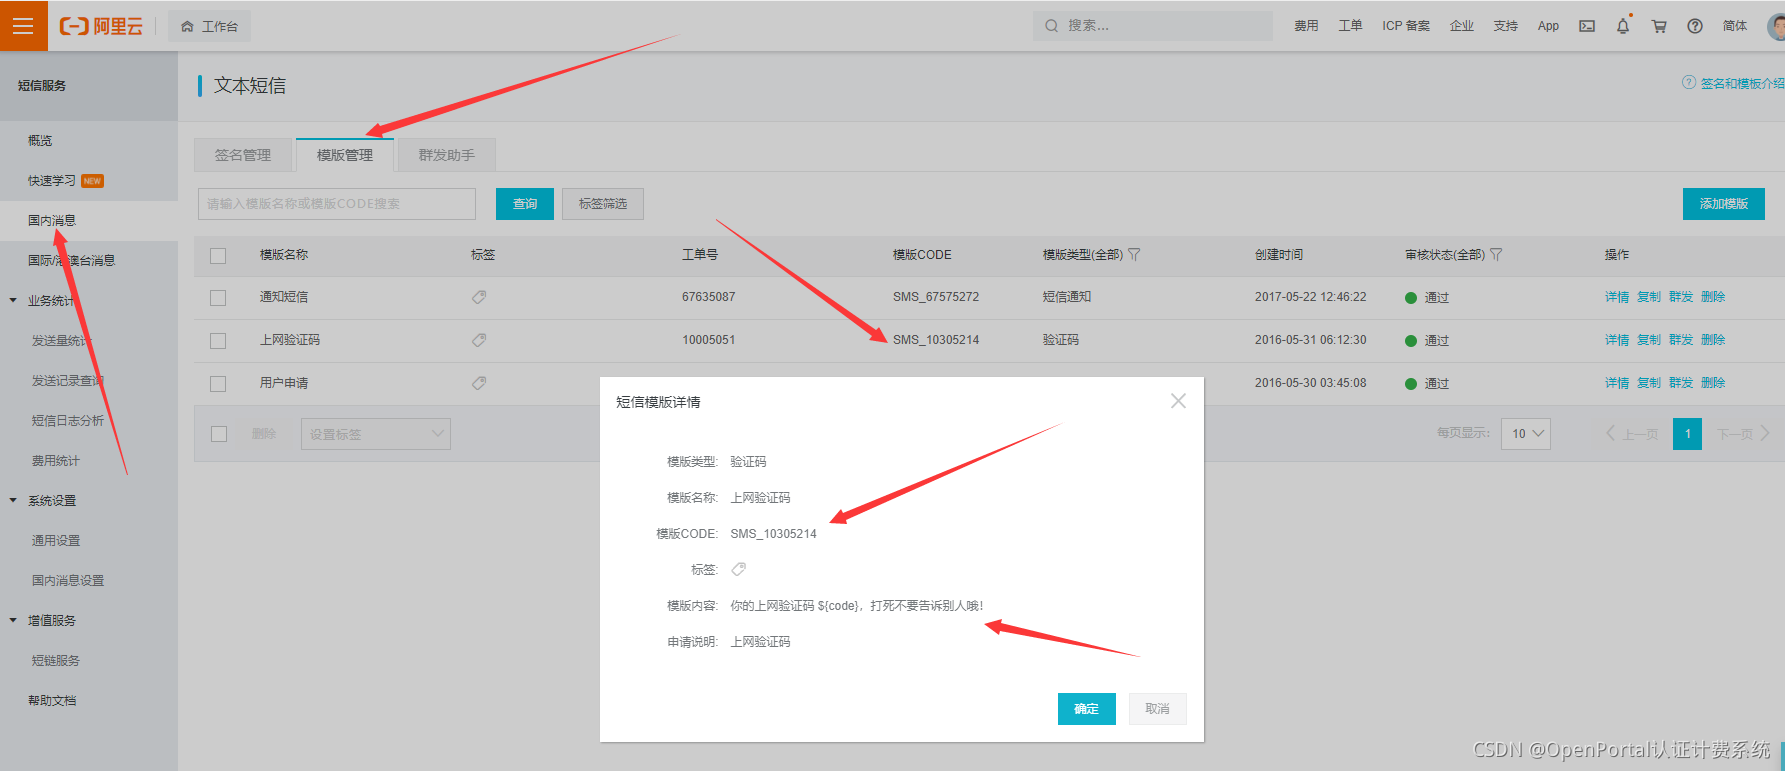This screenshot has width=1785, height=771.
Task: Click the 标签筛选 button
Action: click(603, 204)
